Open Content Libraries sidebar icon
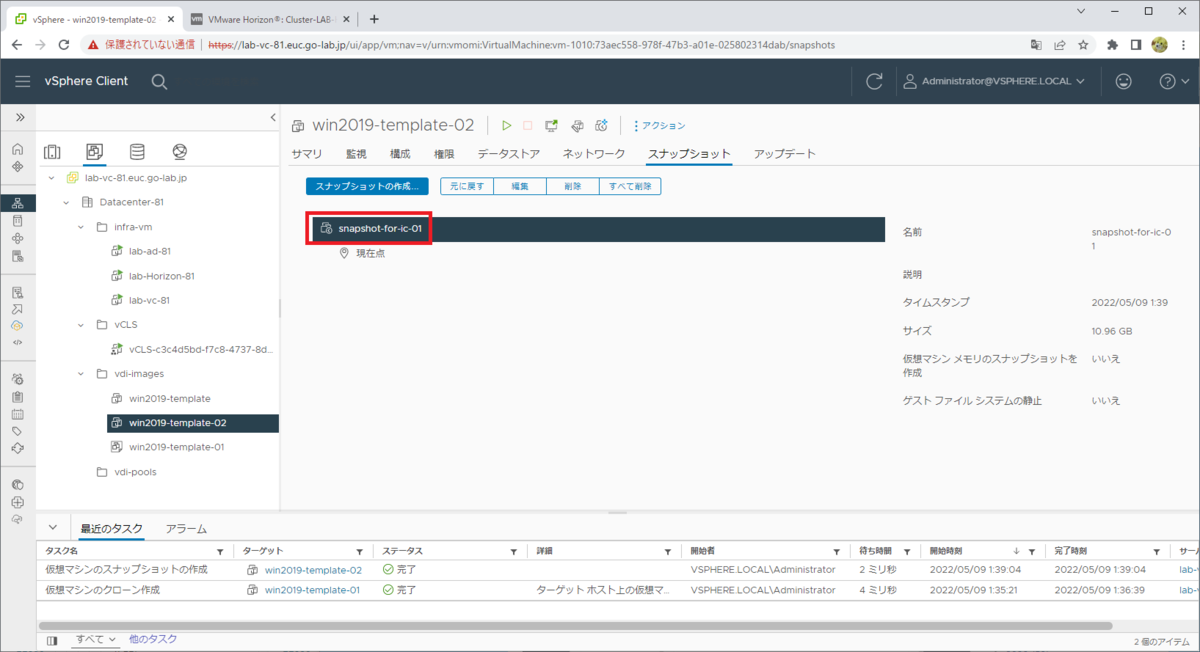1200x652 pixels. [x=17, y=221]
